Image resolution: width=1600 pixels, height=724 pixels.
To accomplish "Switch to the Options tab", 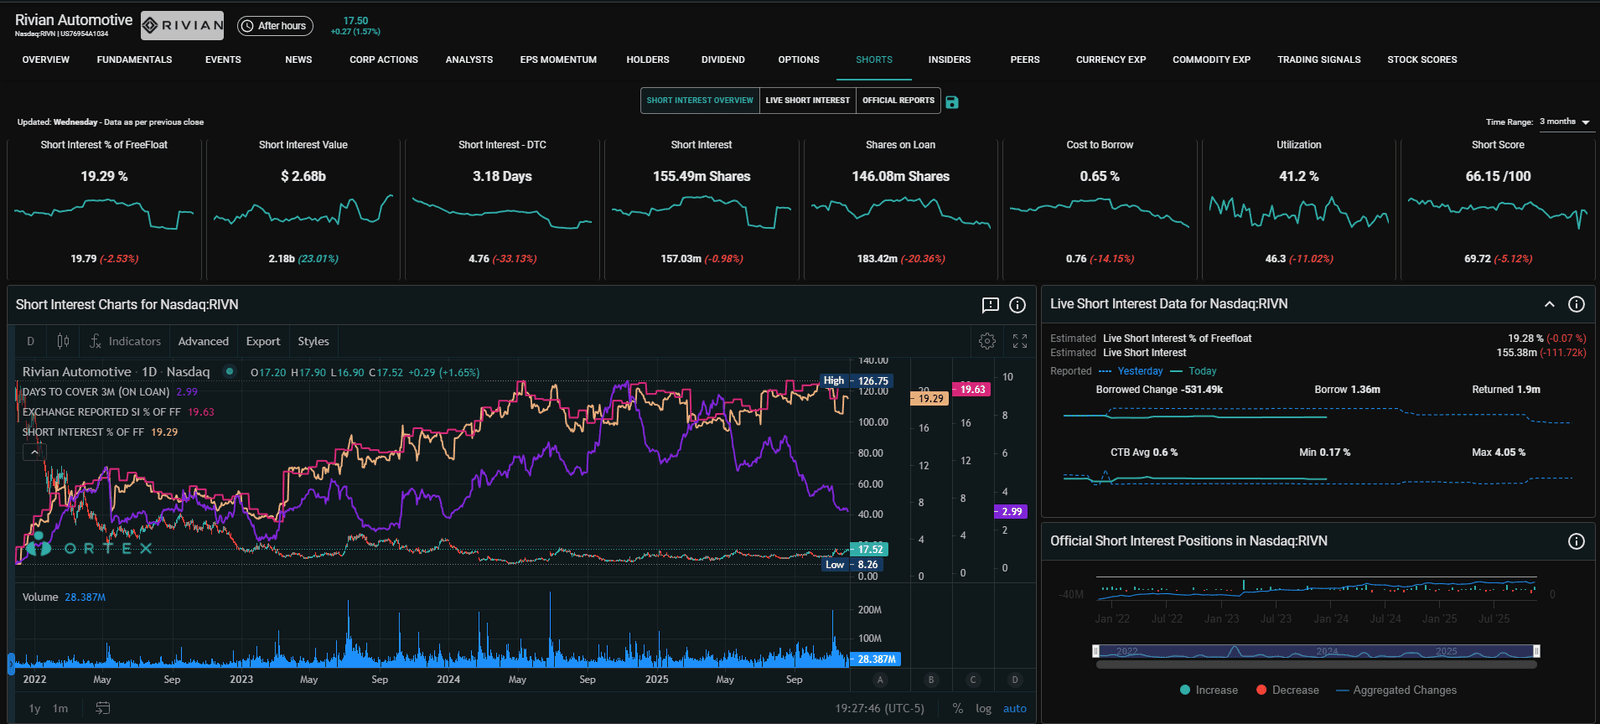I will click(798, 60).
